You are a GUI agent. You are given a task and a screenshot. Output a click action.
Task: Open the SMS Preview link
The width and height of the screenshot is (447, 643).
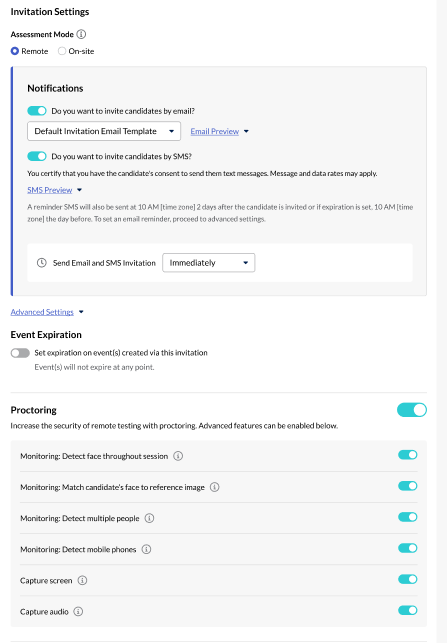[50, 190]
